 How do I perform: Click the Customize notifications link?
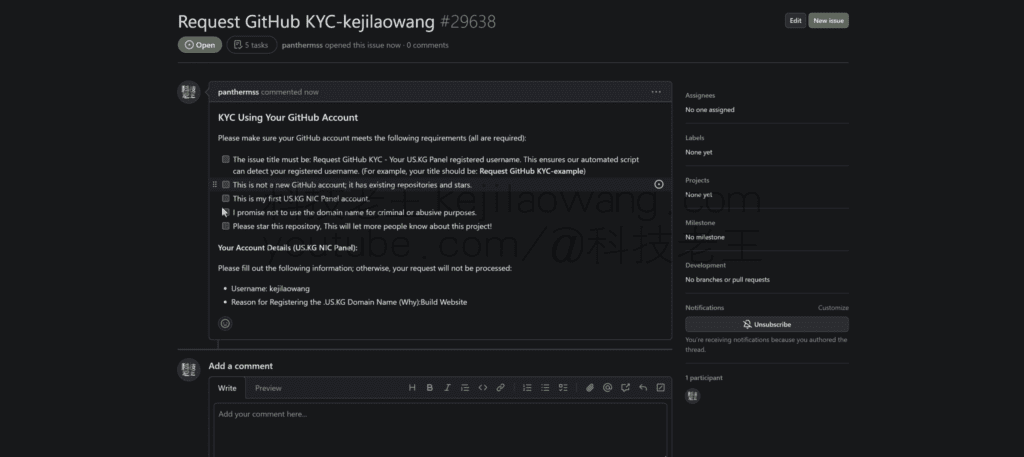tap(833, 307)
